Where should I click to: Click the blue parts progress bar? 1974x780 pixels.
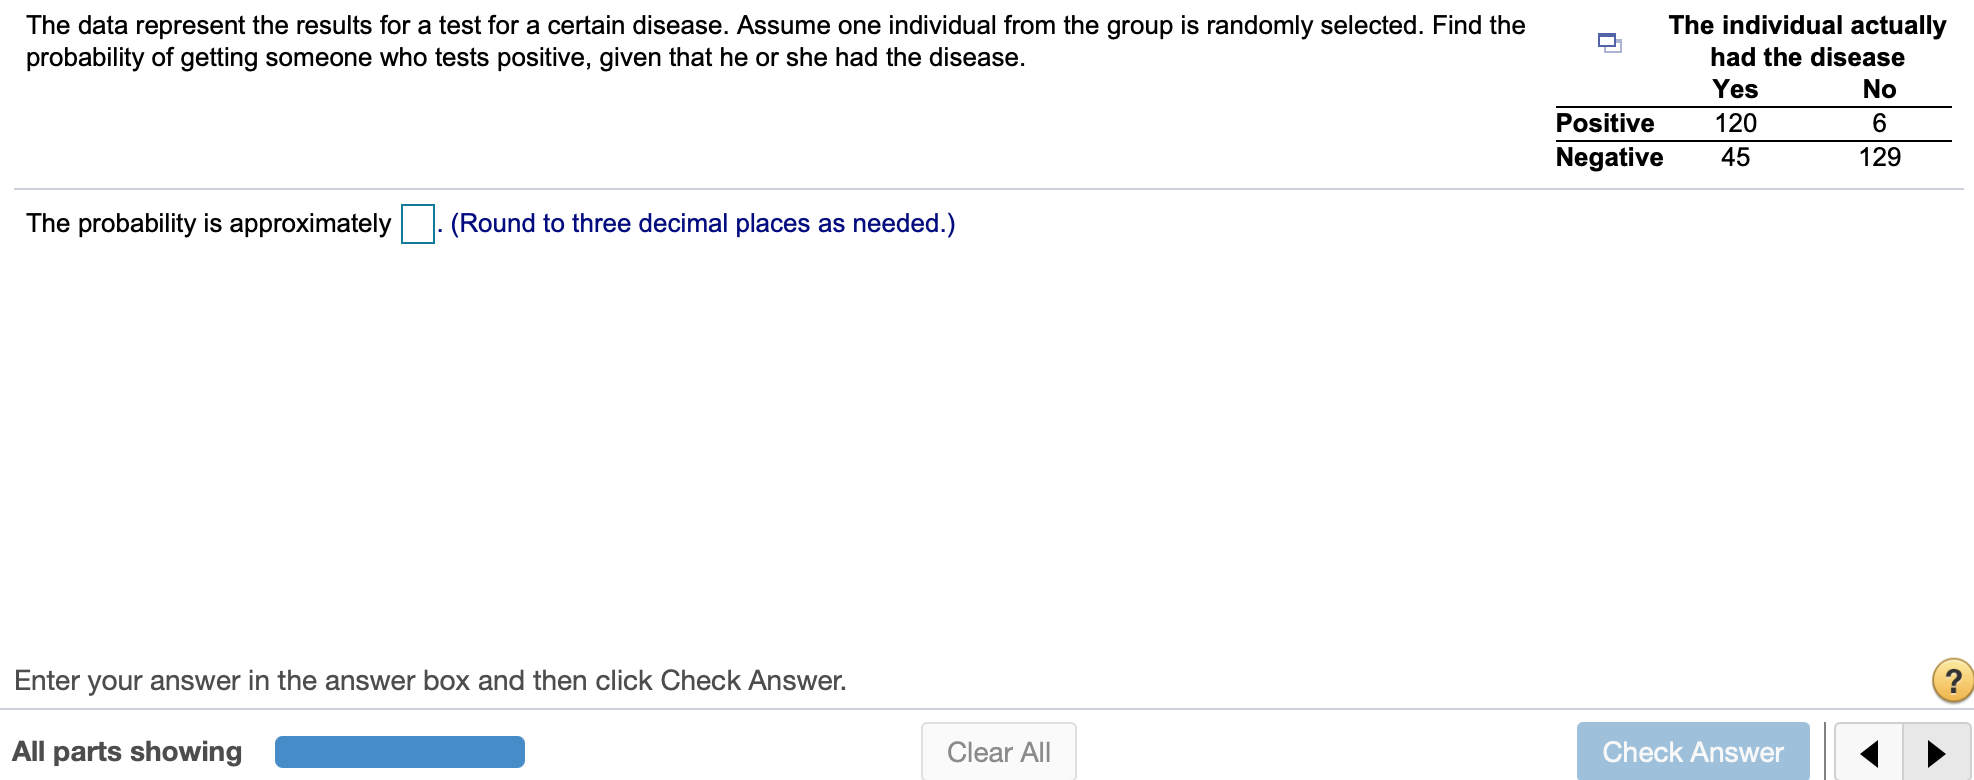[399, 752]
